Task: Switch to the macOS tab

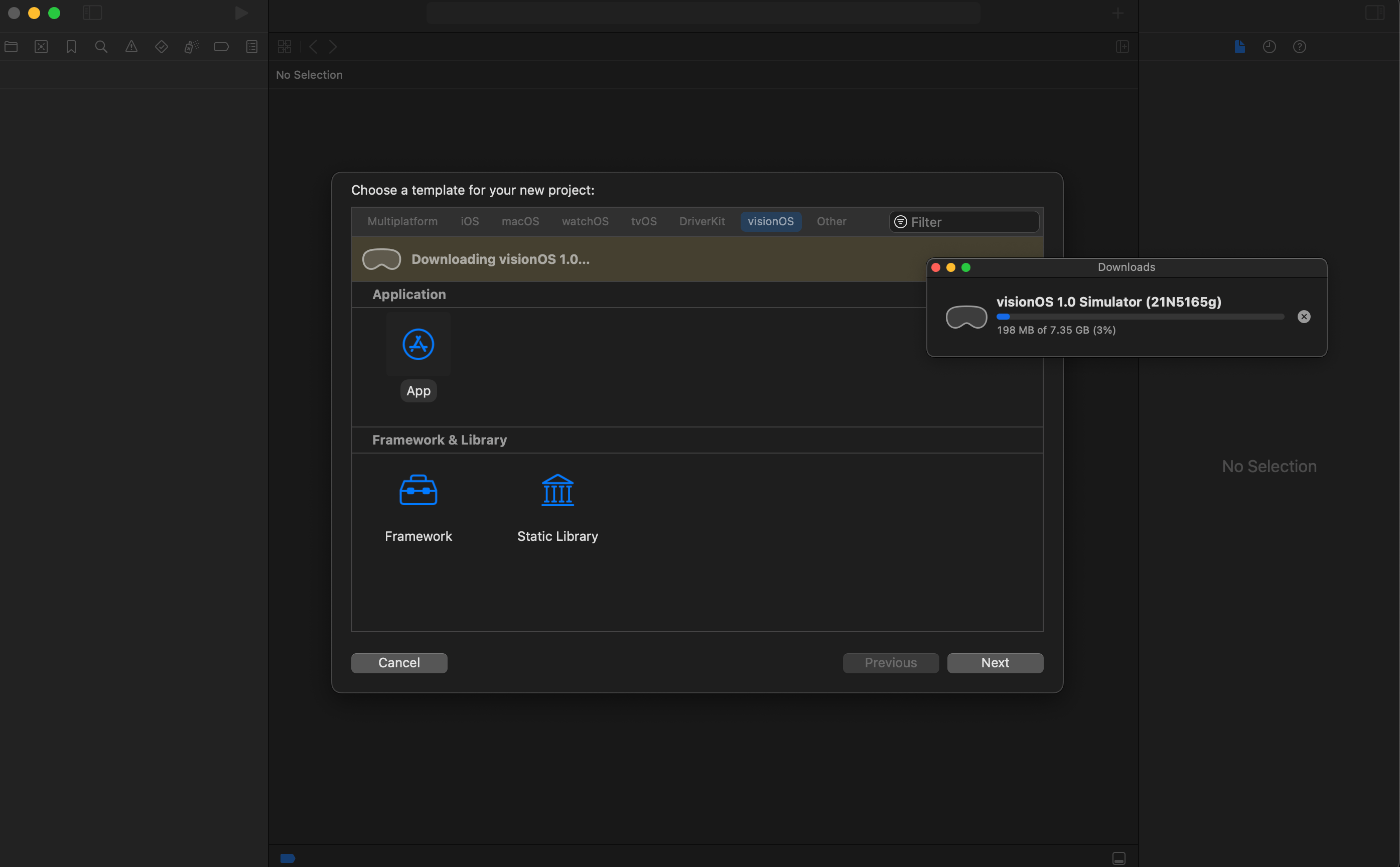Action: click(520, 222)
